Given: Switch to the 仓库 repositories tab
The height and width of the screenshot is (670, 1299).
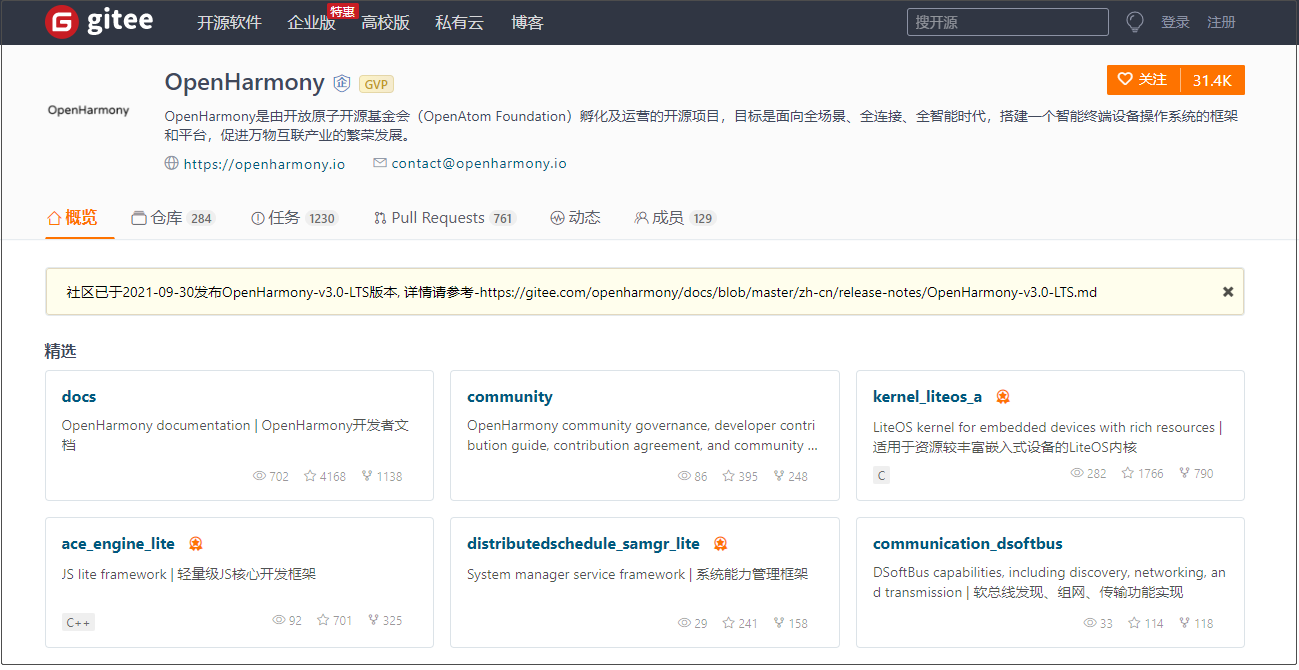Looking at the screenshot, I should pos(173,218).
